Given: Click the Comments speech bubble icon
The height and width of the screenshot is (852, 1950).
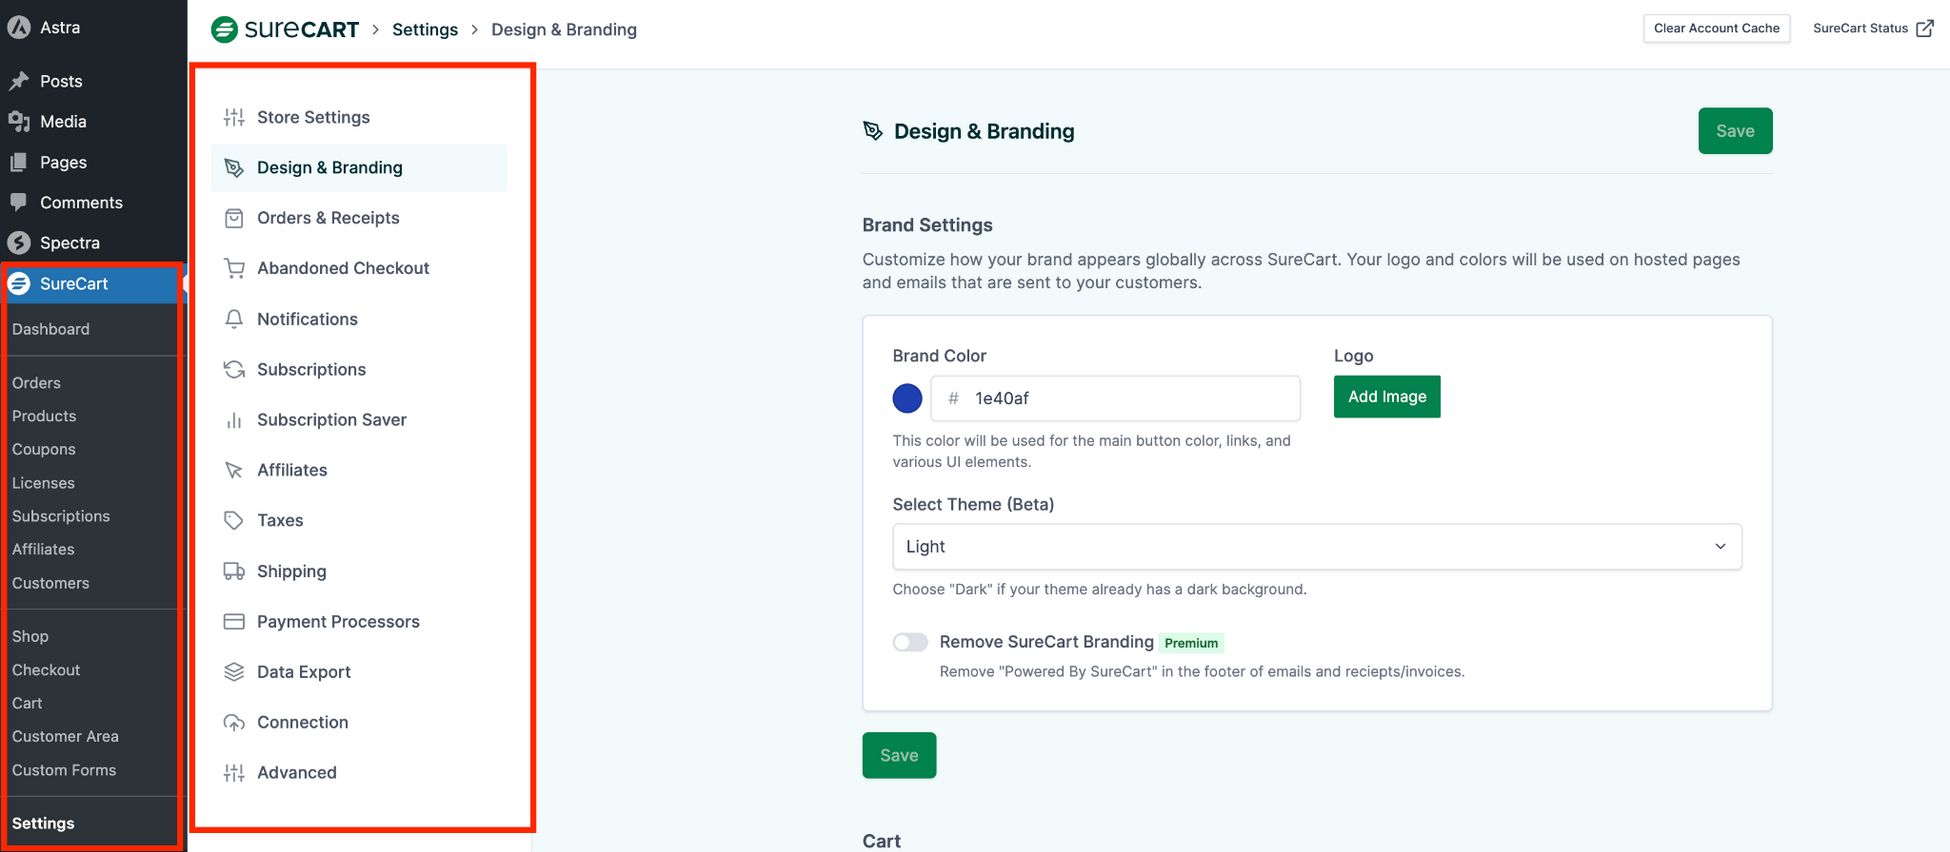Looking at the screenshot, I should tap(19, 202).
